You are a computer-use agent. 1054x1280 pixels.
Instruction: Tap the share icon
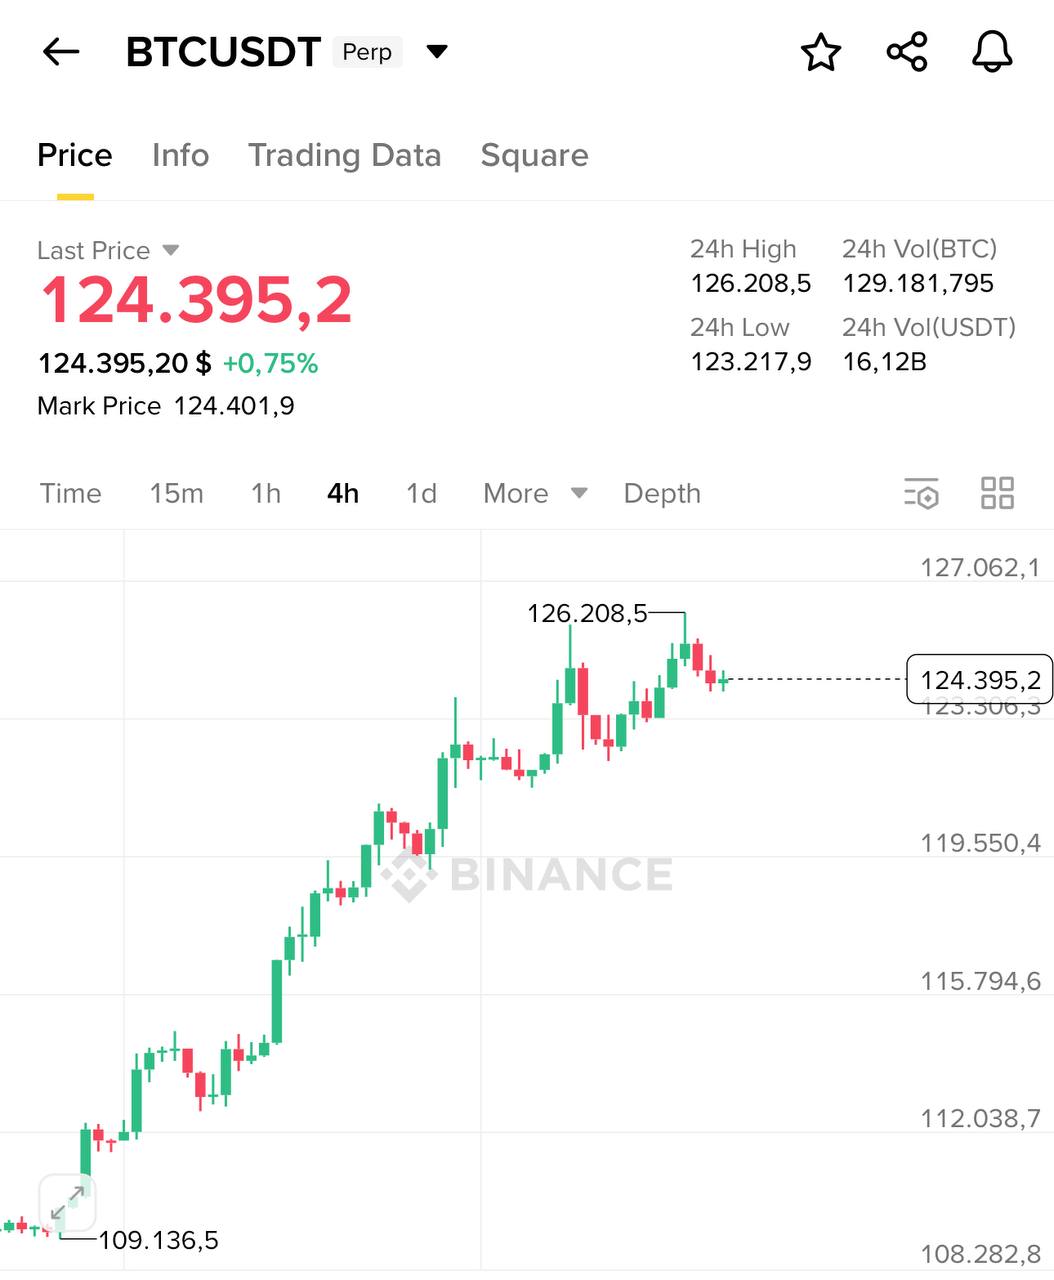pyautogui.click(x=907, y=52)
